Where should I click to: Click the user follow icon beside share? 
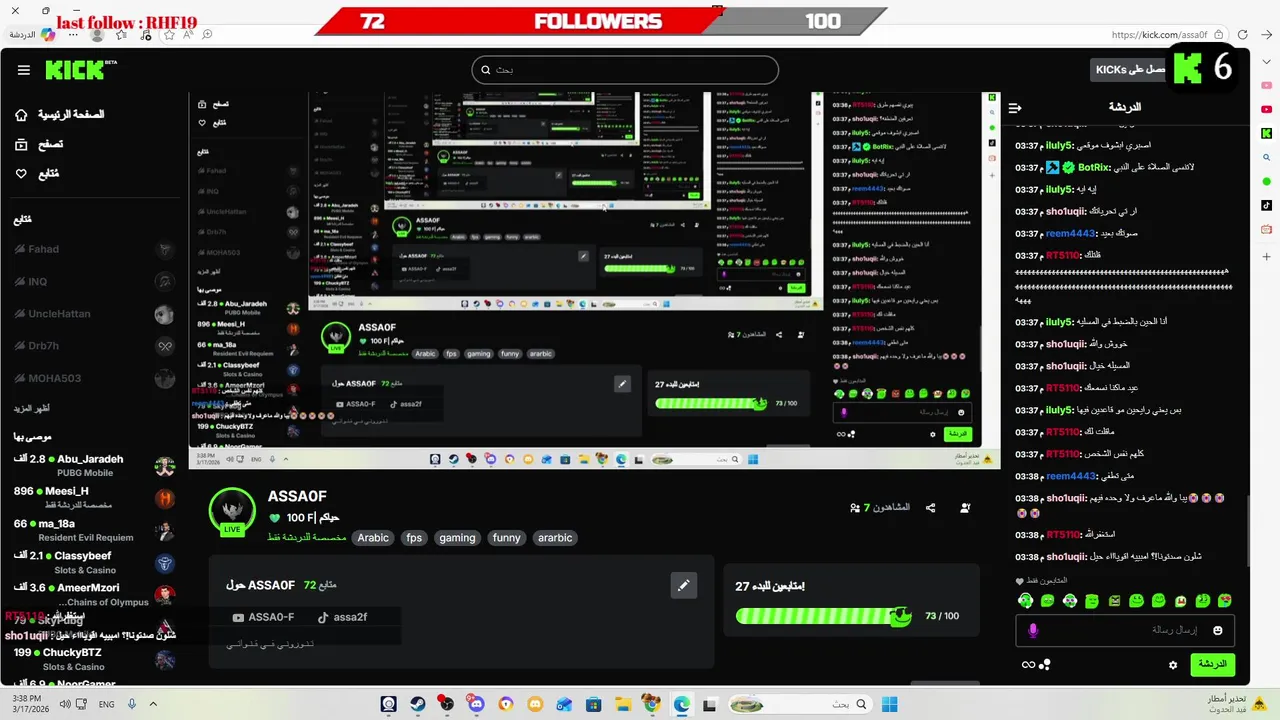(965, 508)
